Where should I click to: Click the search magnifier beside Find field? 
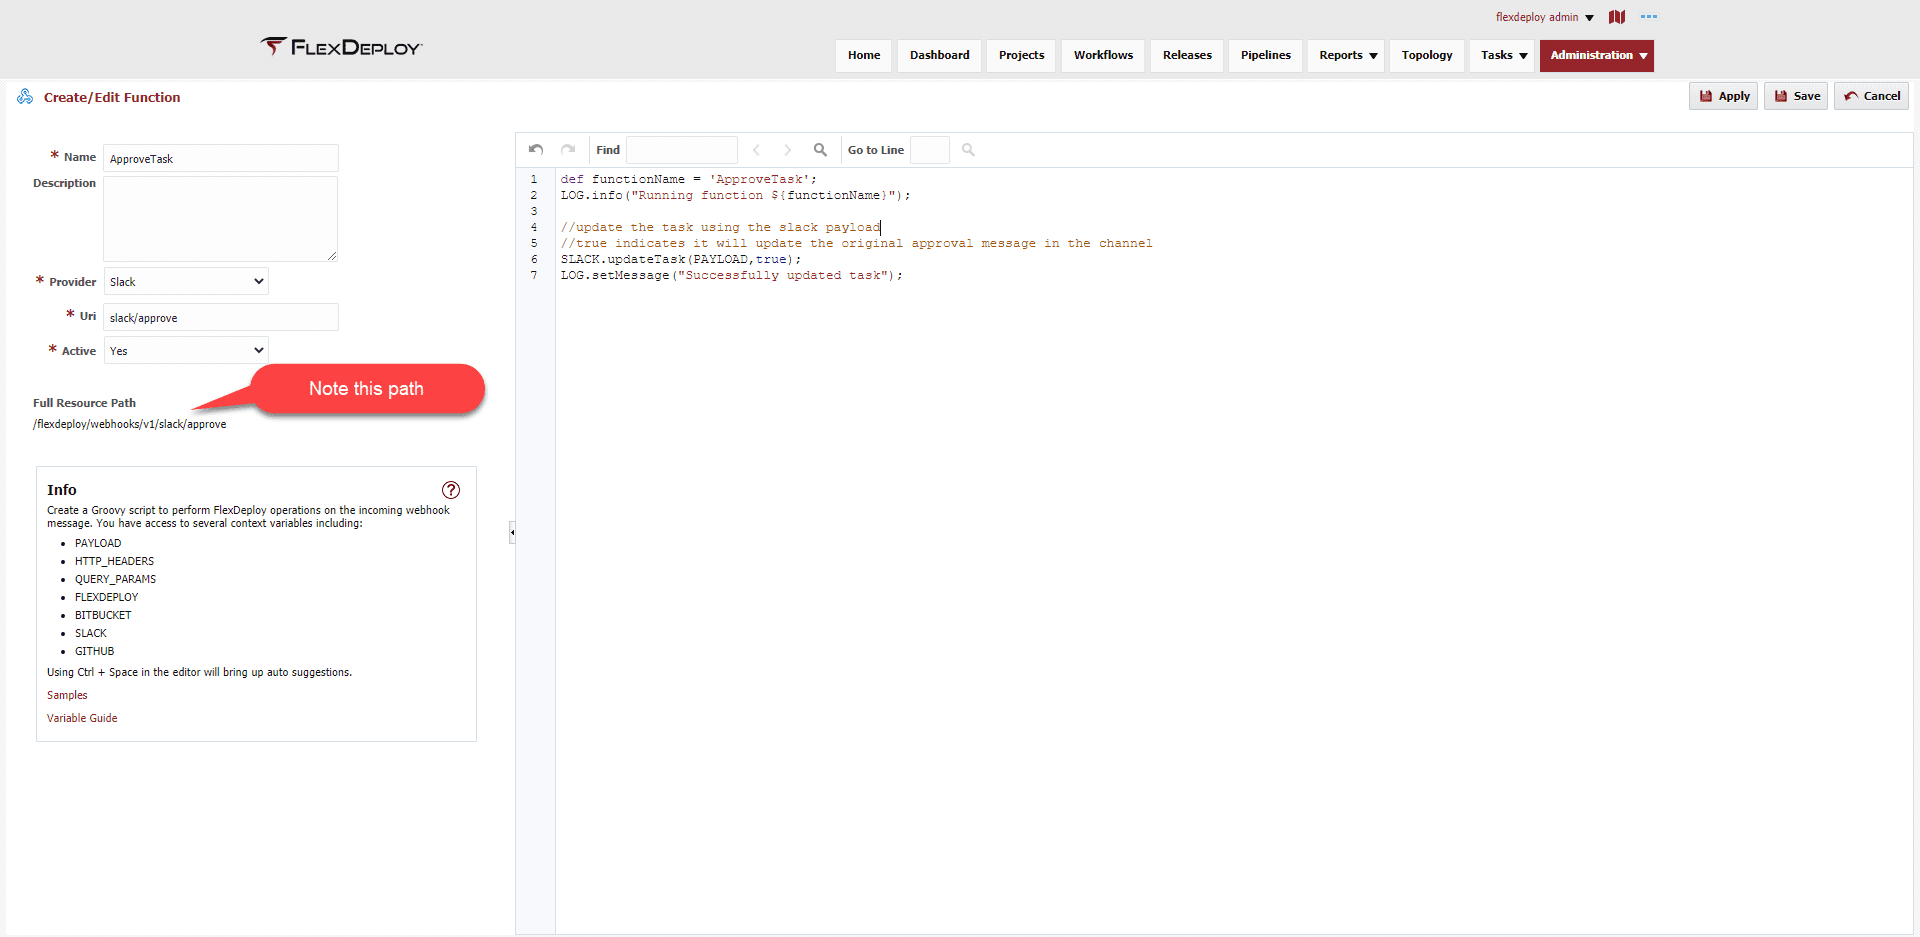pyautogui.click(x=820, y=150)
